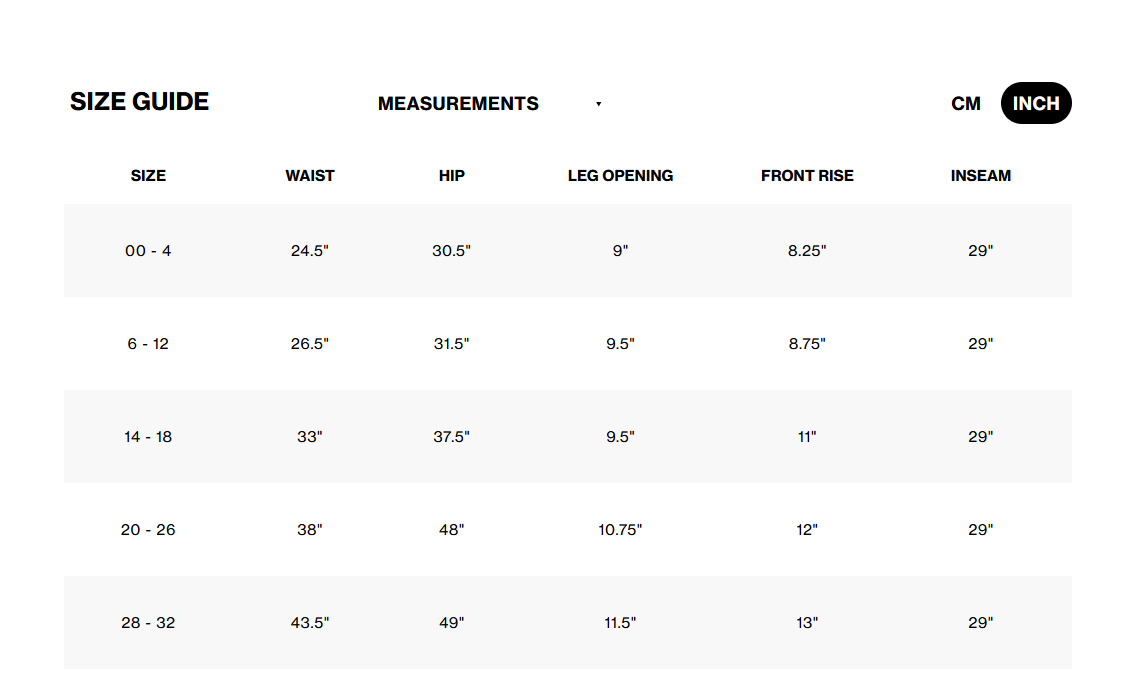The width and height of the screenshot is (1144, 686).
Task: Click the 6 - 12 size row
Action: coord(148,344)
